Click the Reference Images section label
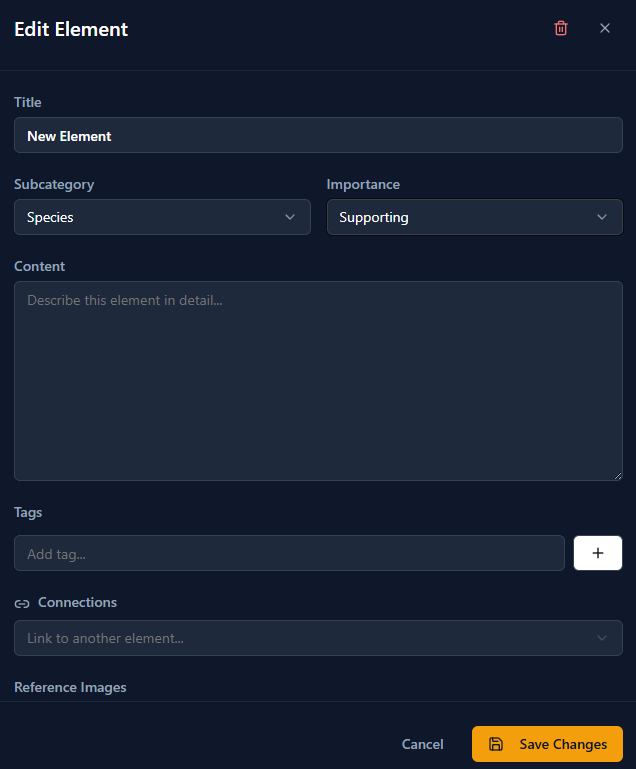Image resolution: width=636 pixels, height=769 pixels. tap(70, 687)
